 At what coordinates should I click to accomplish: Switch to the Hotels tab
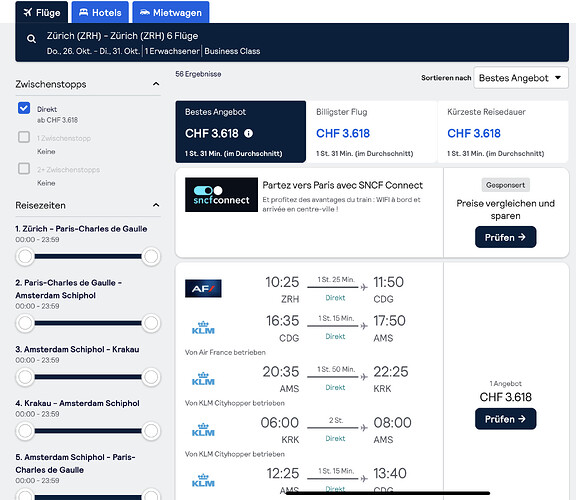pyautogui.click(x=100, y=12)
